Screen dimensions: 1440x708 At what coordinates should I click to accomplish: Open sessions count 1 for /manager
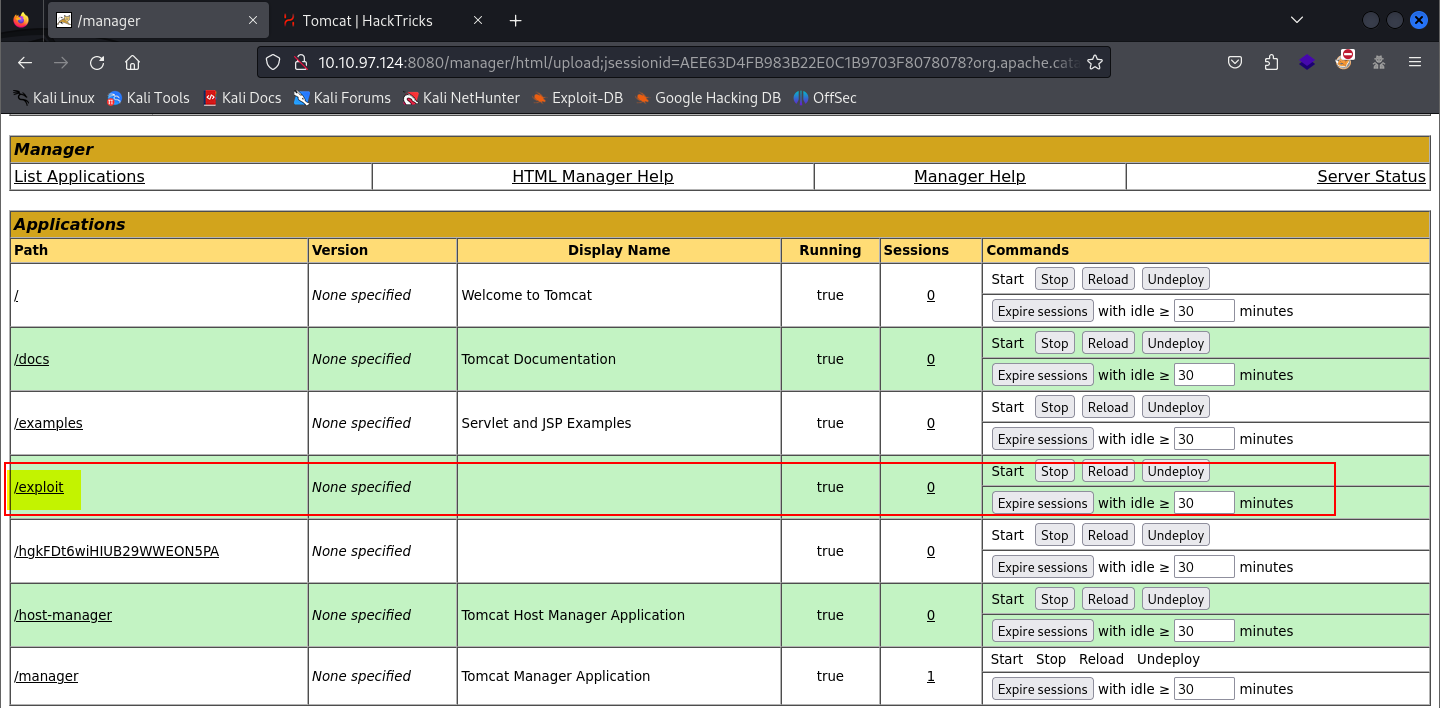point(930,676)
